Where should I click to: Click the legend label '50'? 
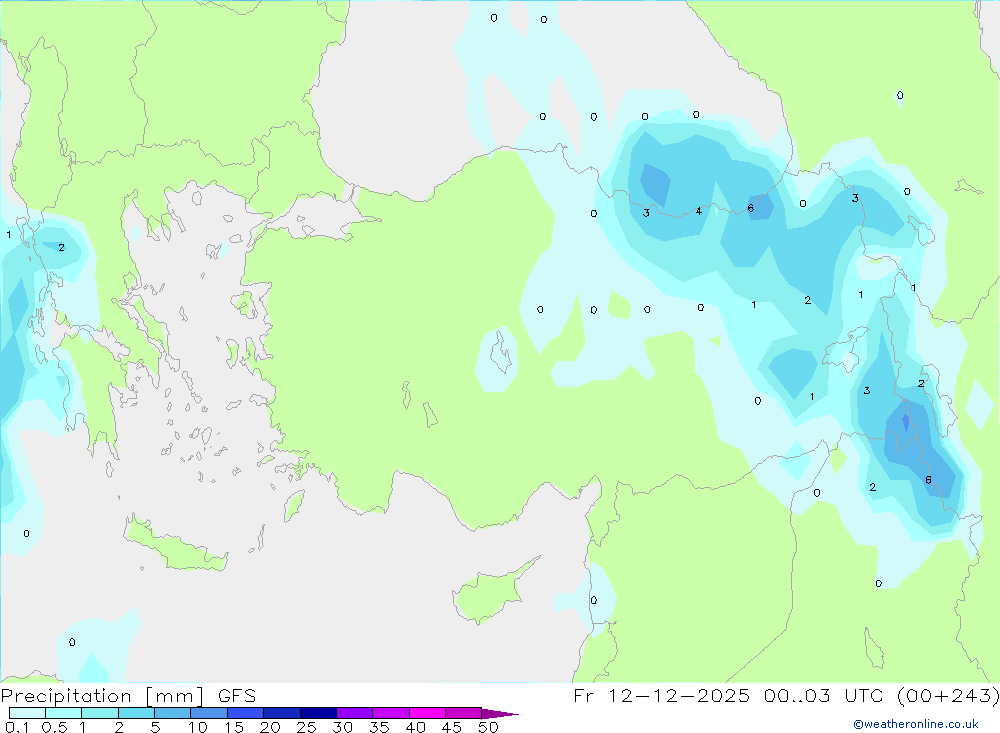488,727
